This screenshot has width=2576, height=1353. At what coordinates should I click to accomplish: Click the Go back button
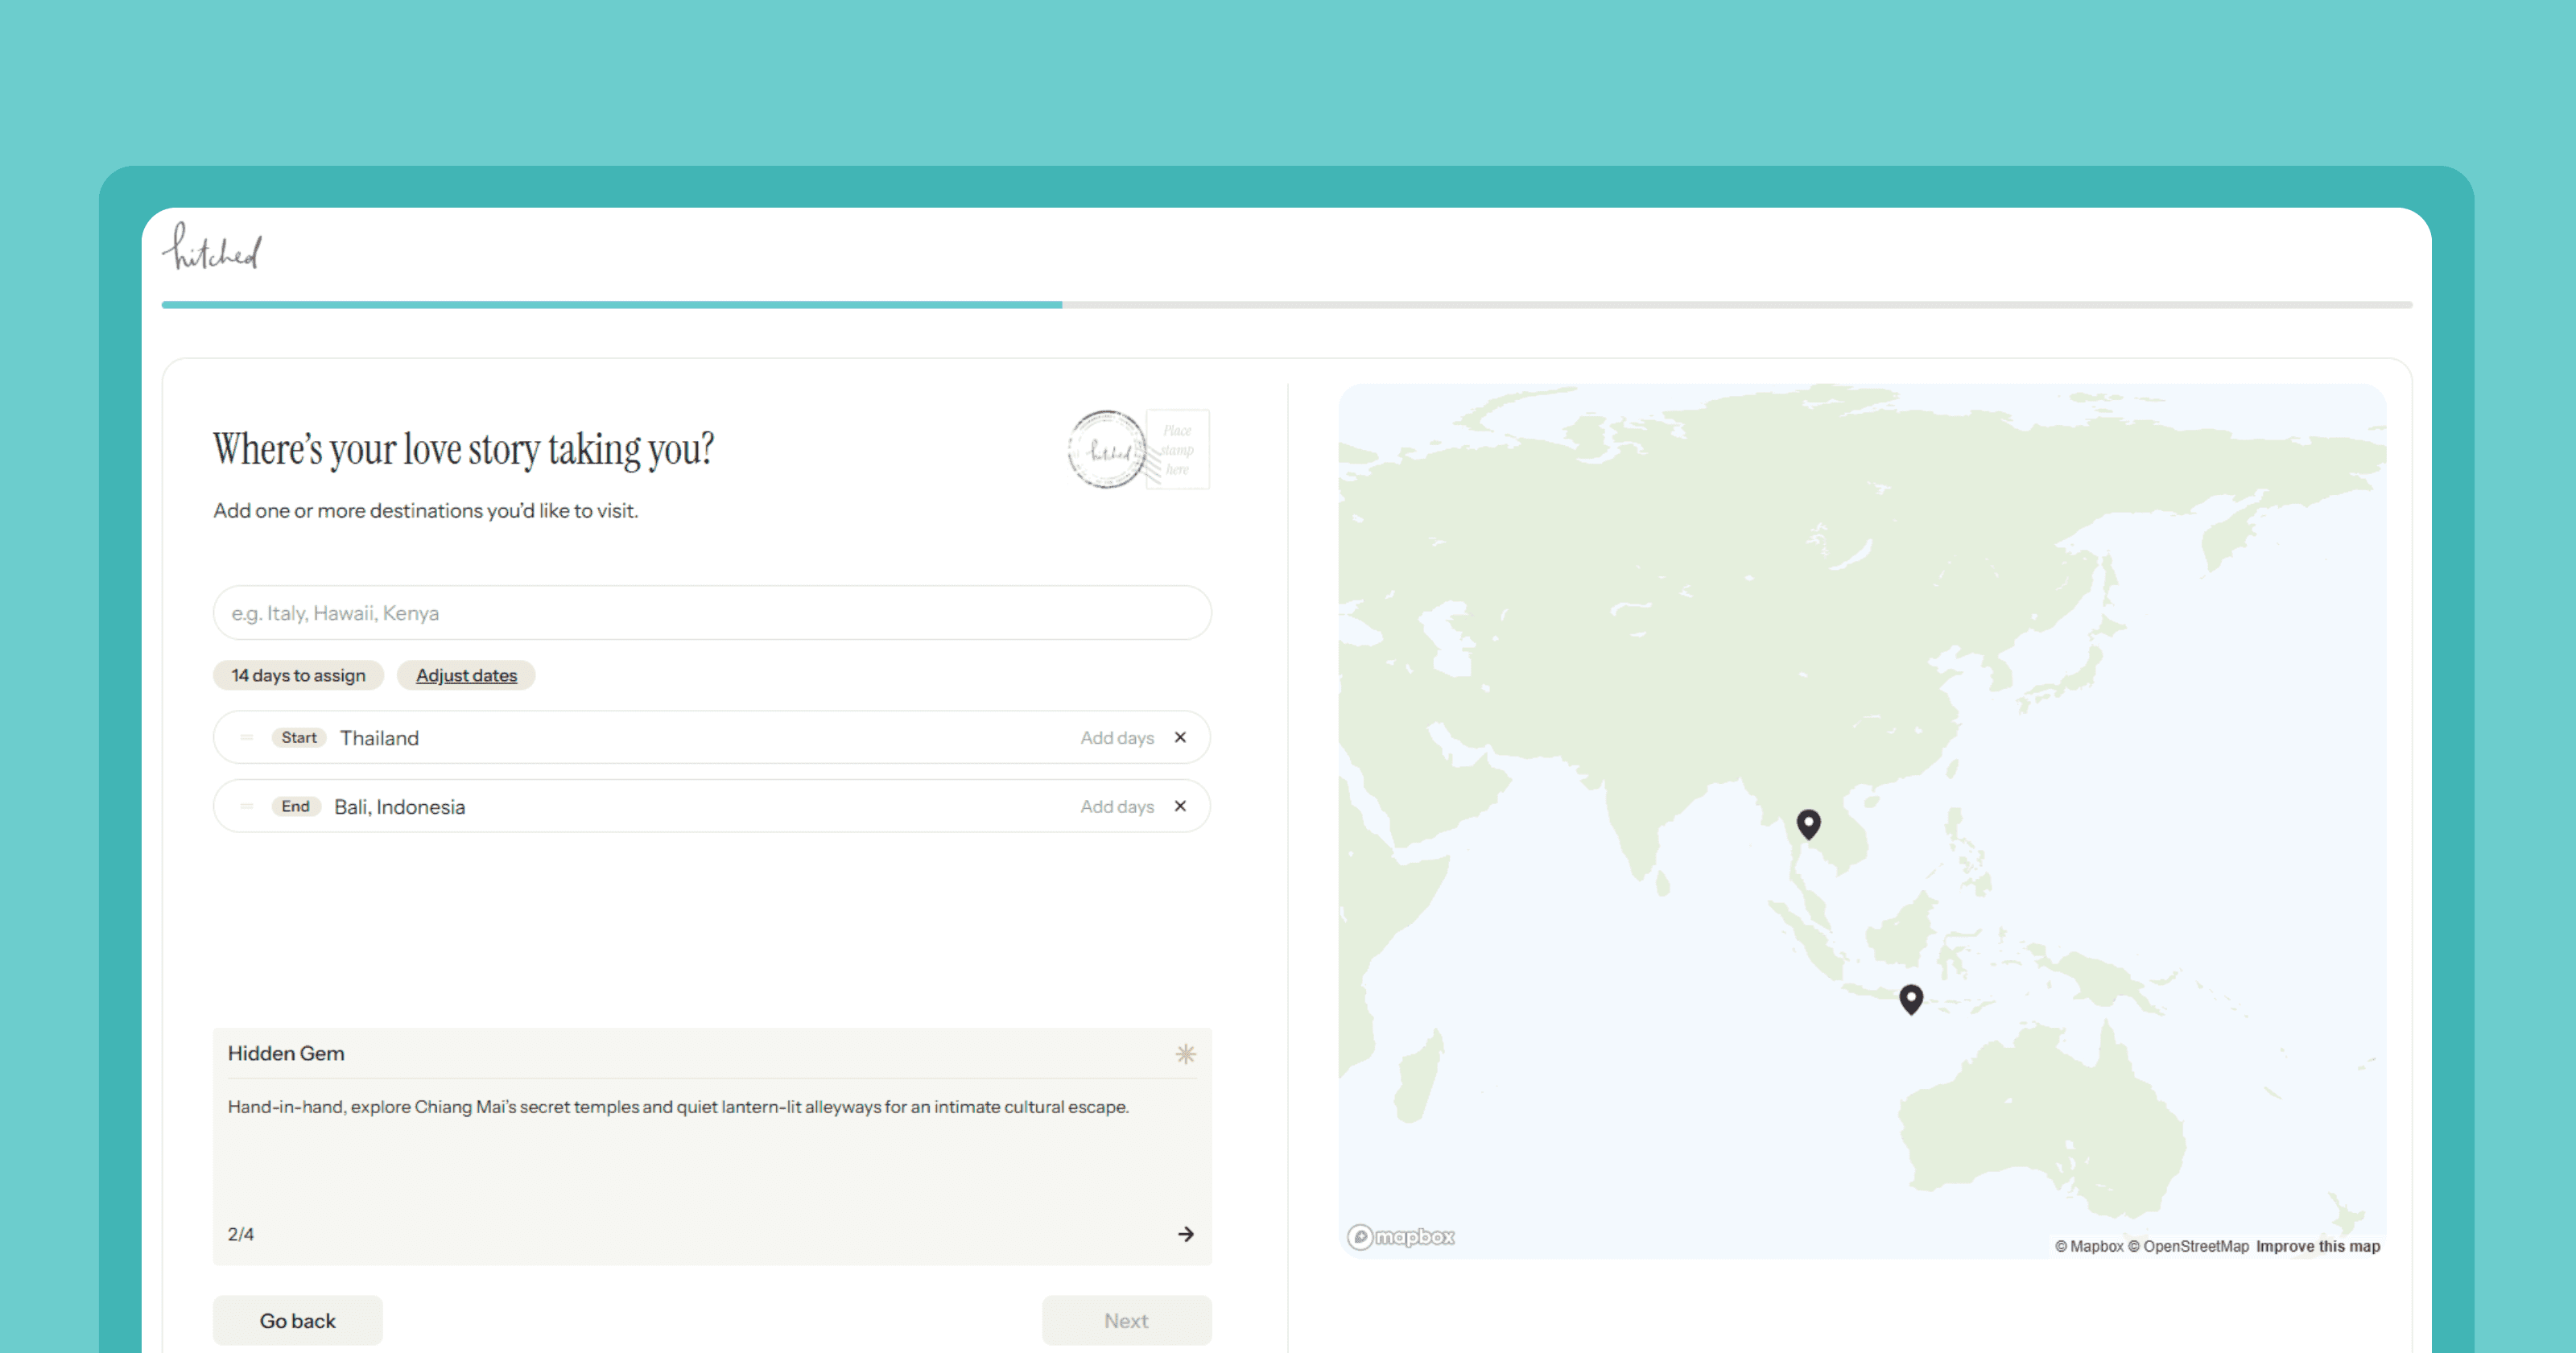[x=297, y=1320]
